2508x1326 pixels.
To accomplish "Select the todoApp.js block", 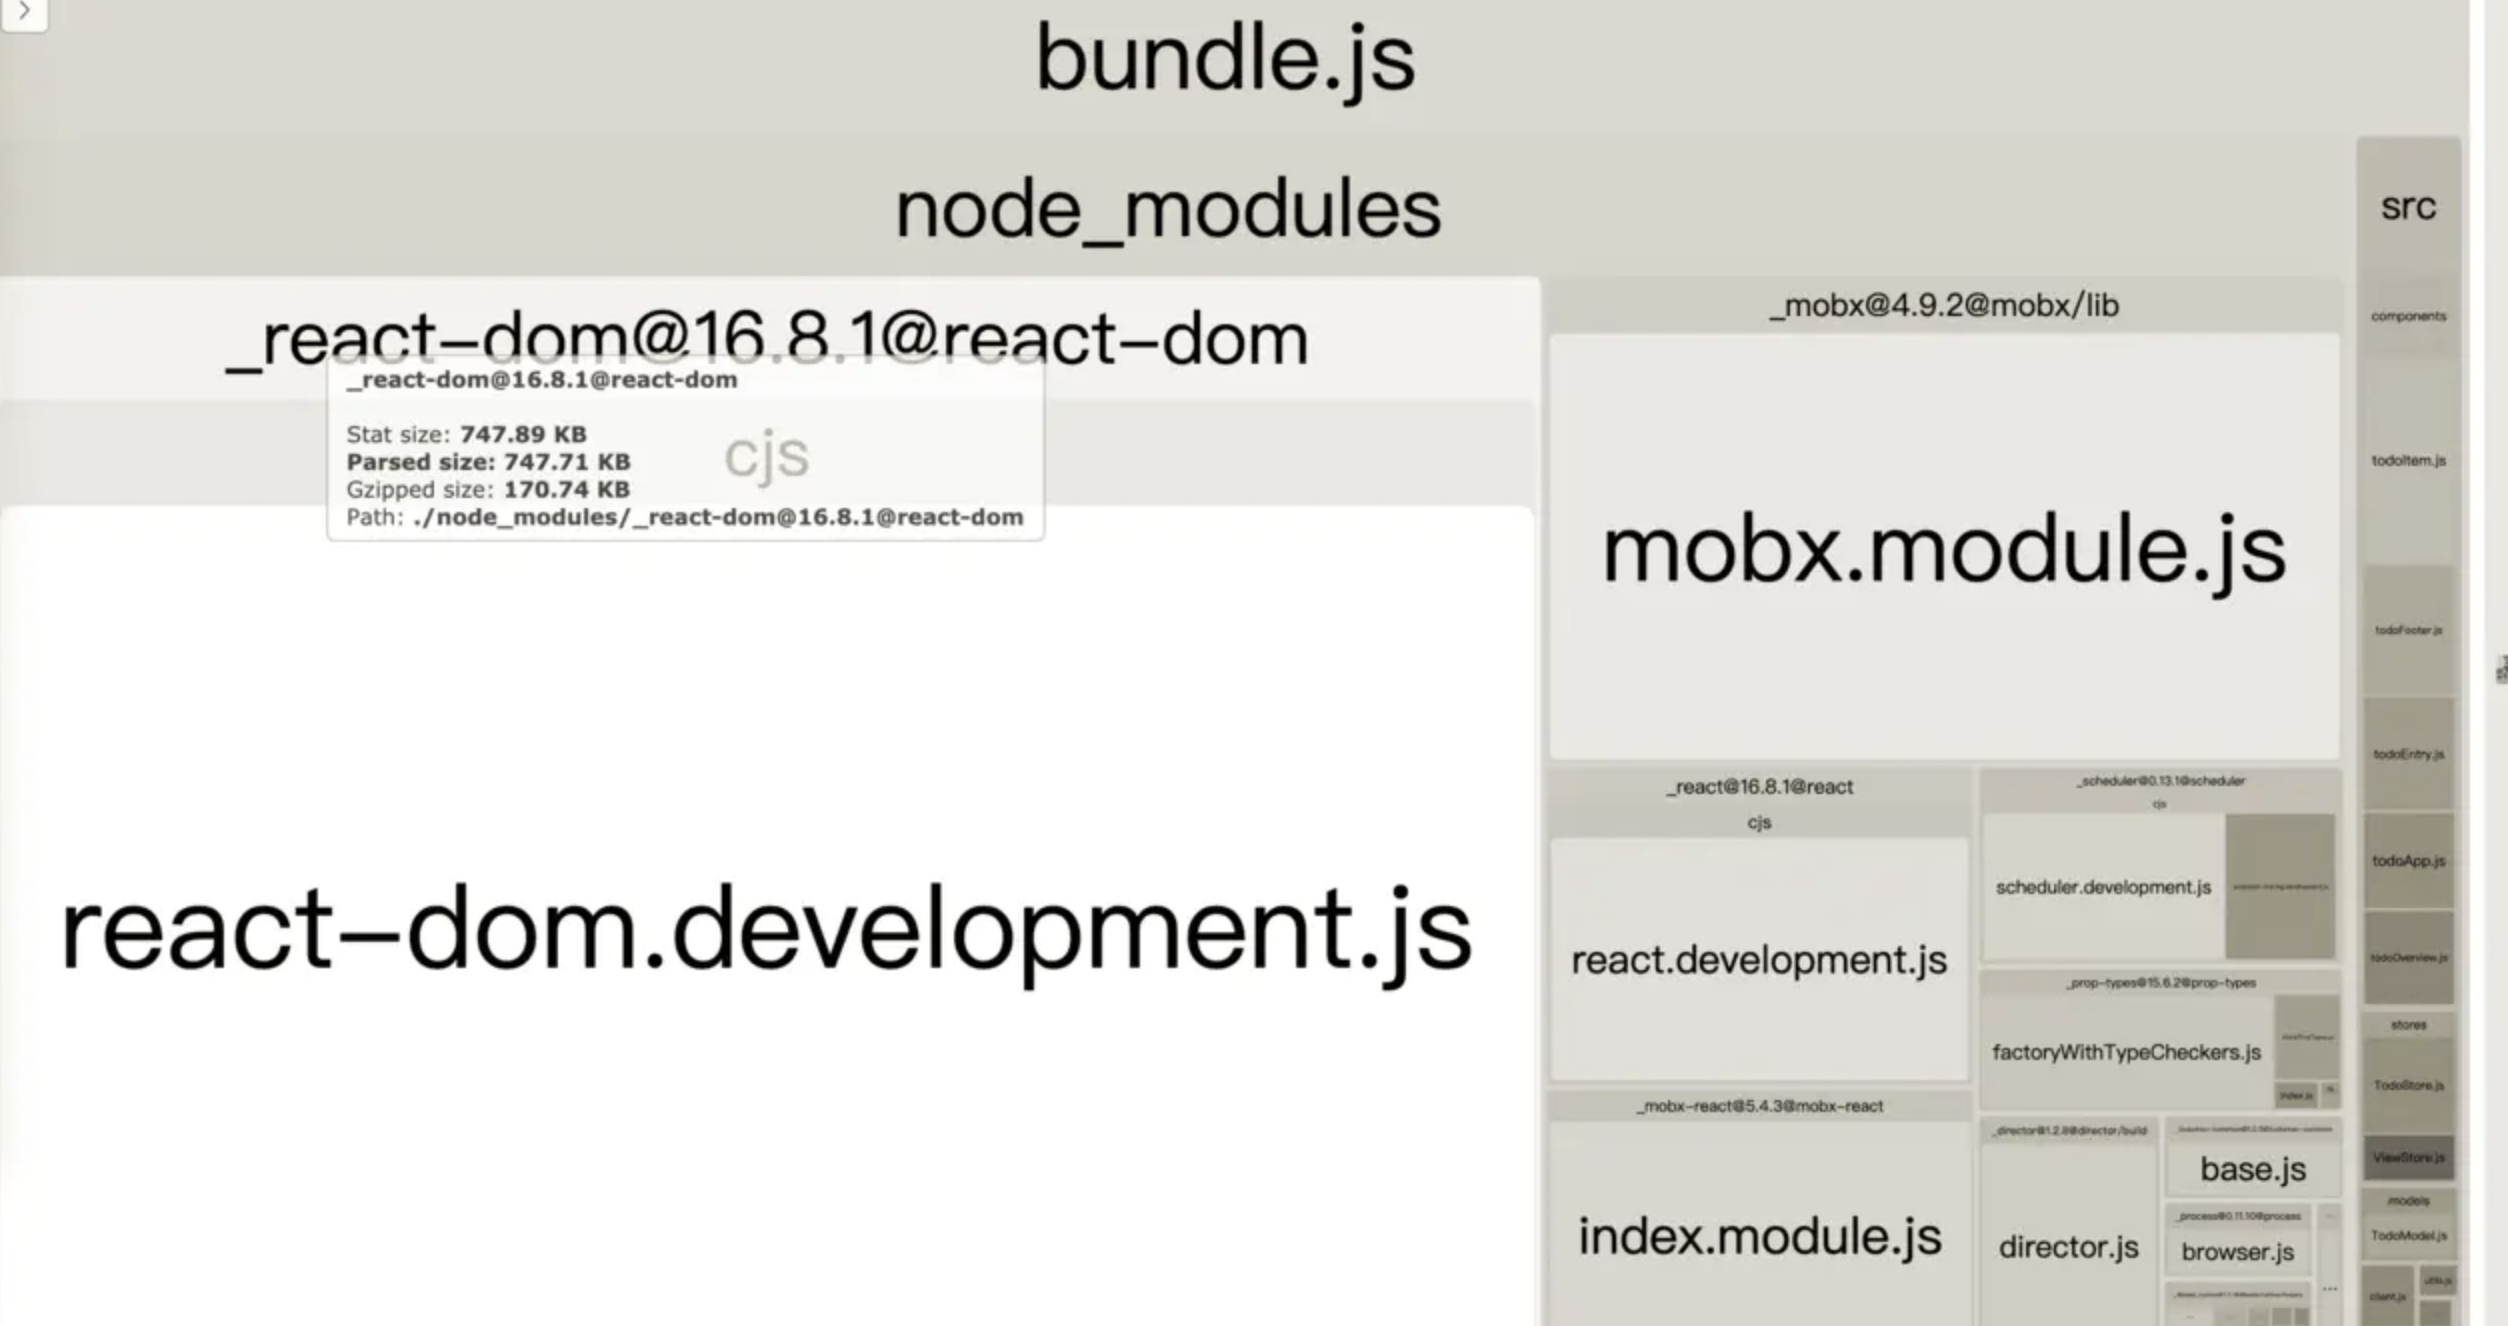I will click(2408, 861).
